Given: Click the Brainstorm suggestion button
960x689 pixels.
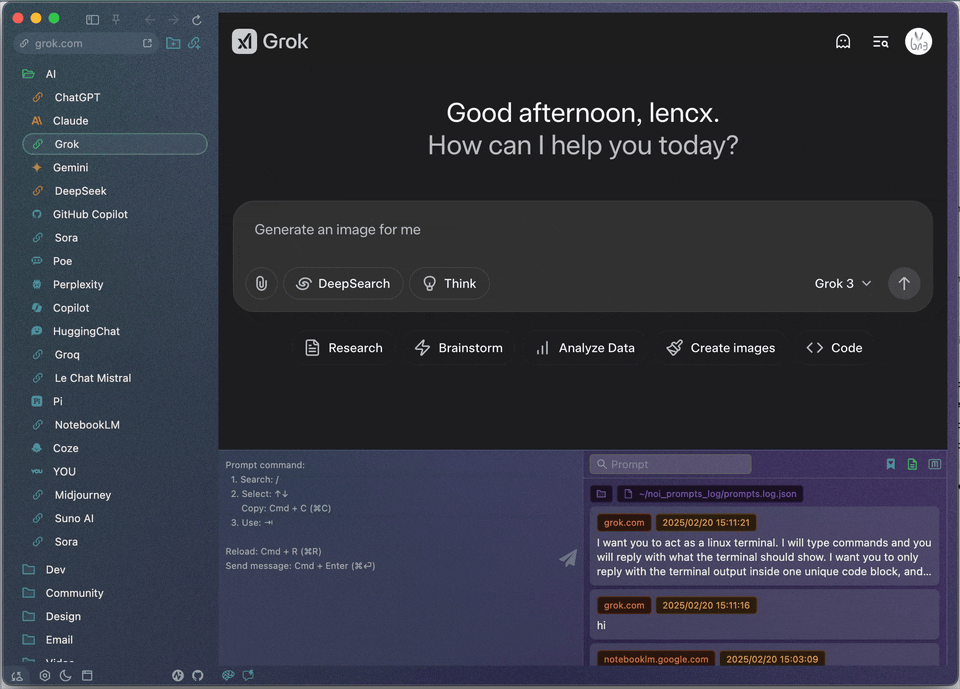Looking at the screenshot, I should click(459, 348).
